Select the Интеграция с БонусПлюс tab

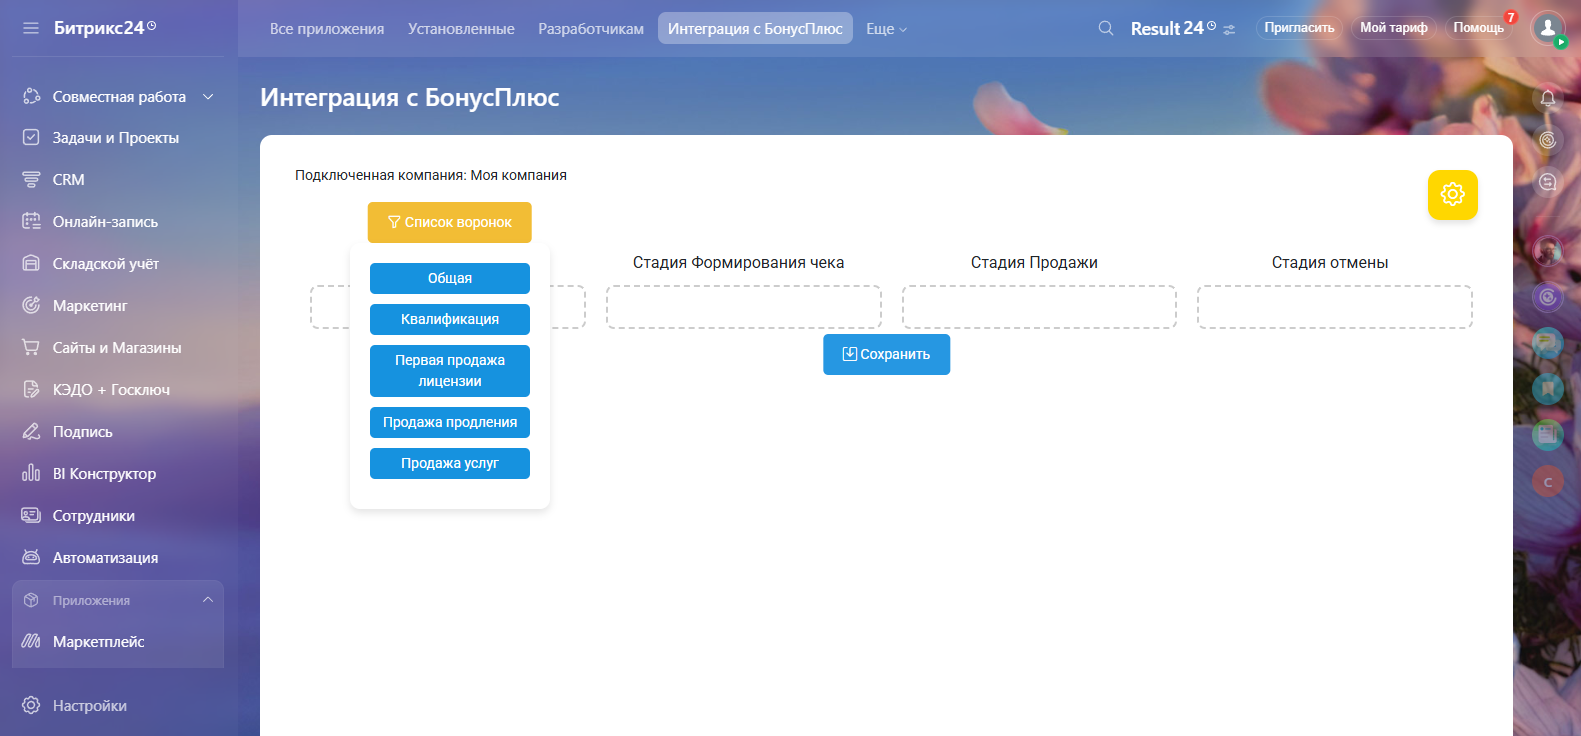(x=755, y=29)
